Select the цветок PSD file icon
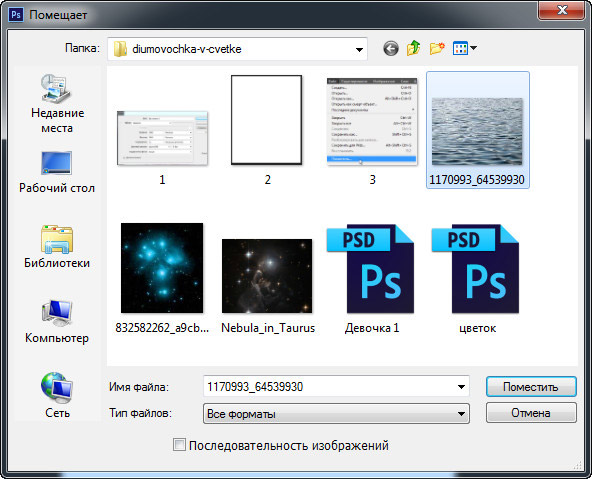The image size is (592, 479). tap(476, 269)
